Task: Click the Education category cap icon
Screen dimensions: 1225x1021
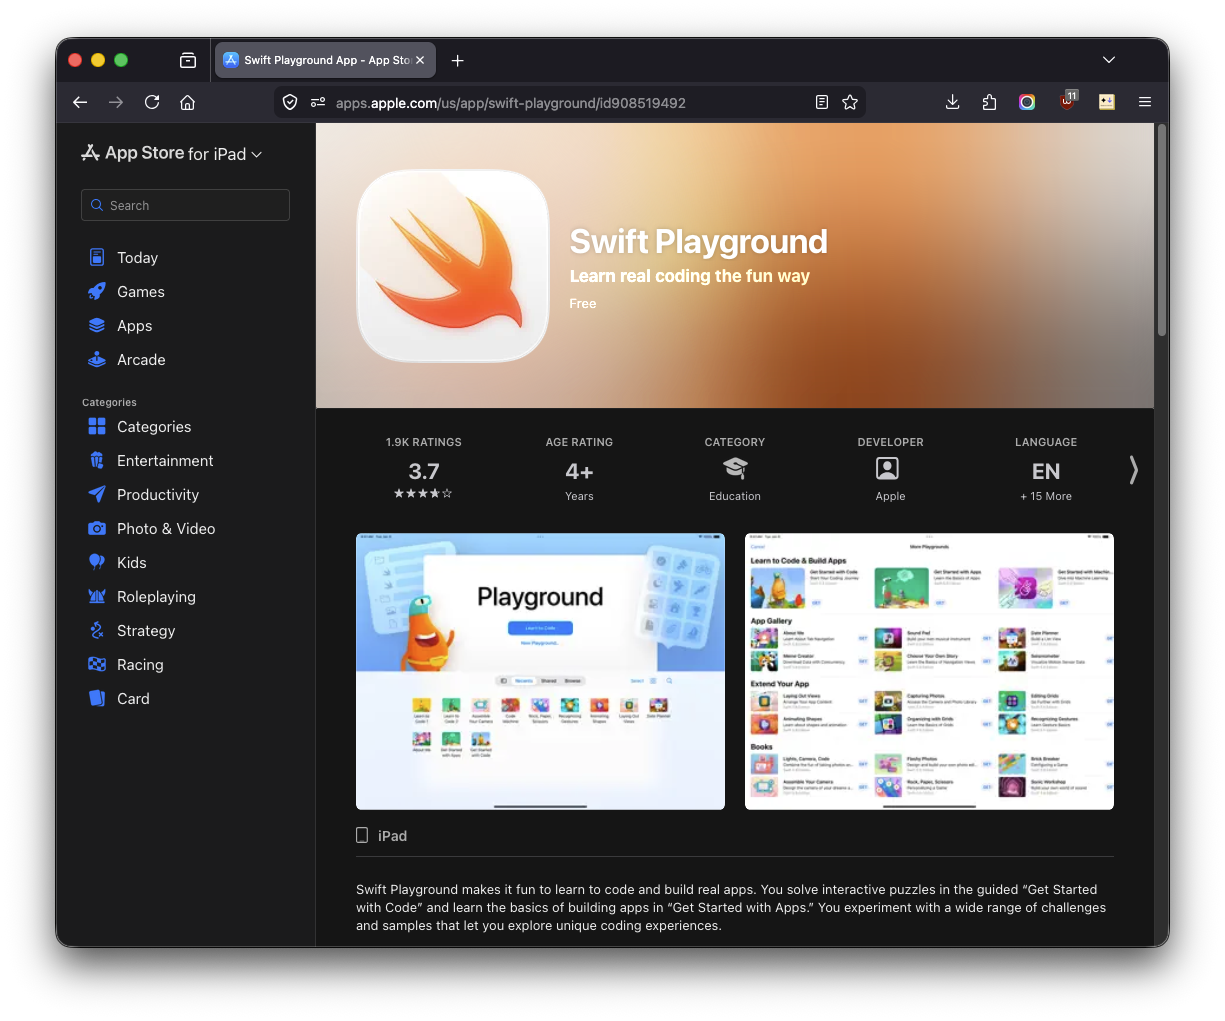Action: click(x=735, y=468)
